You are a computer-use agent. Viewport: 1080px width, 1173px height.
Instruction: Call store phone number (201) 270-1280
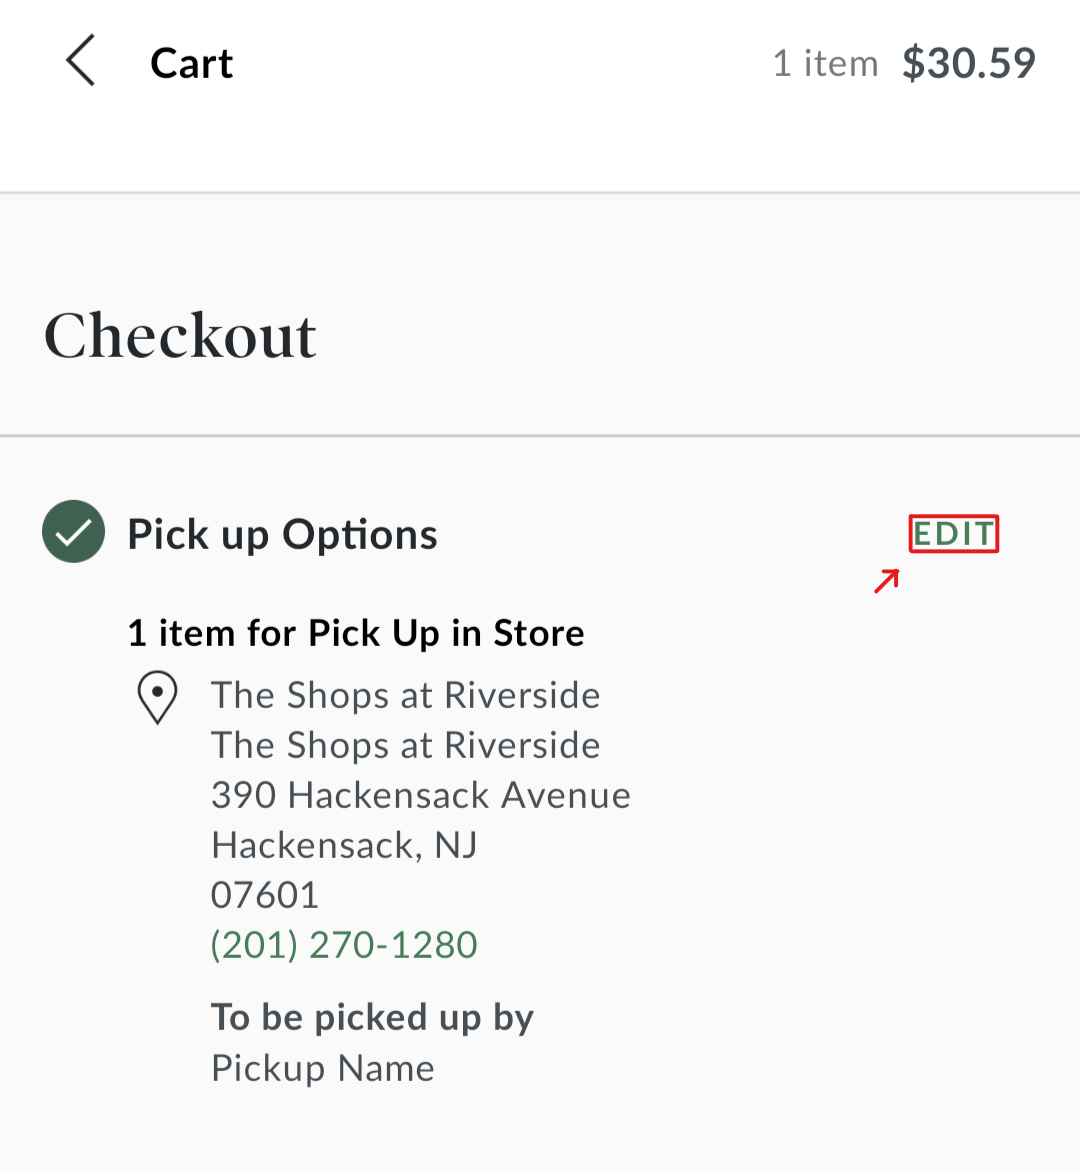click(x=344, y=945)
